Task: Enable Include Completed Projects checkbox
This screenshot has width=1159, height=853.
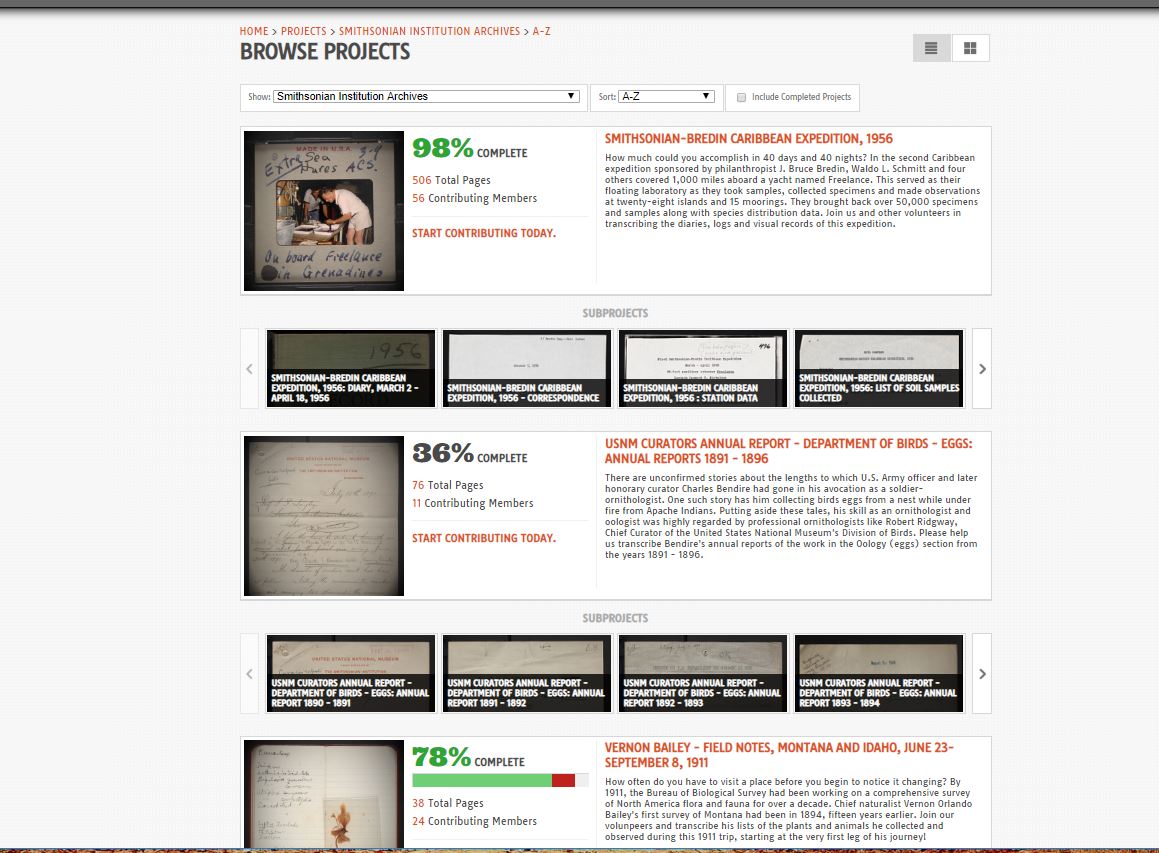Action: click(x=741, y=97)
